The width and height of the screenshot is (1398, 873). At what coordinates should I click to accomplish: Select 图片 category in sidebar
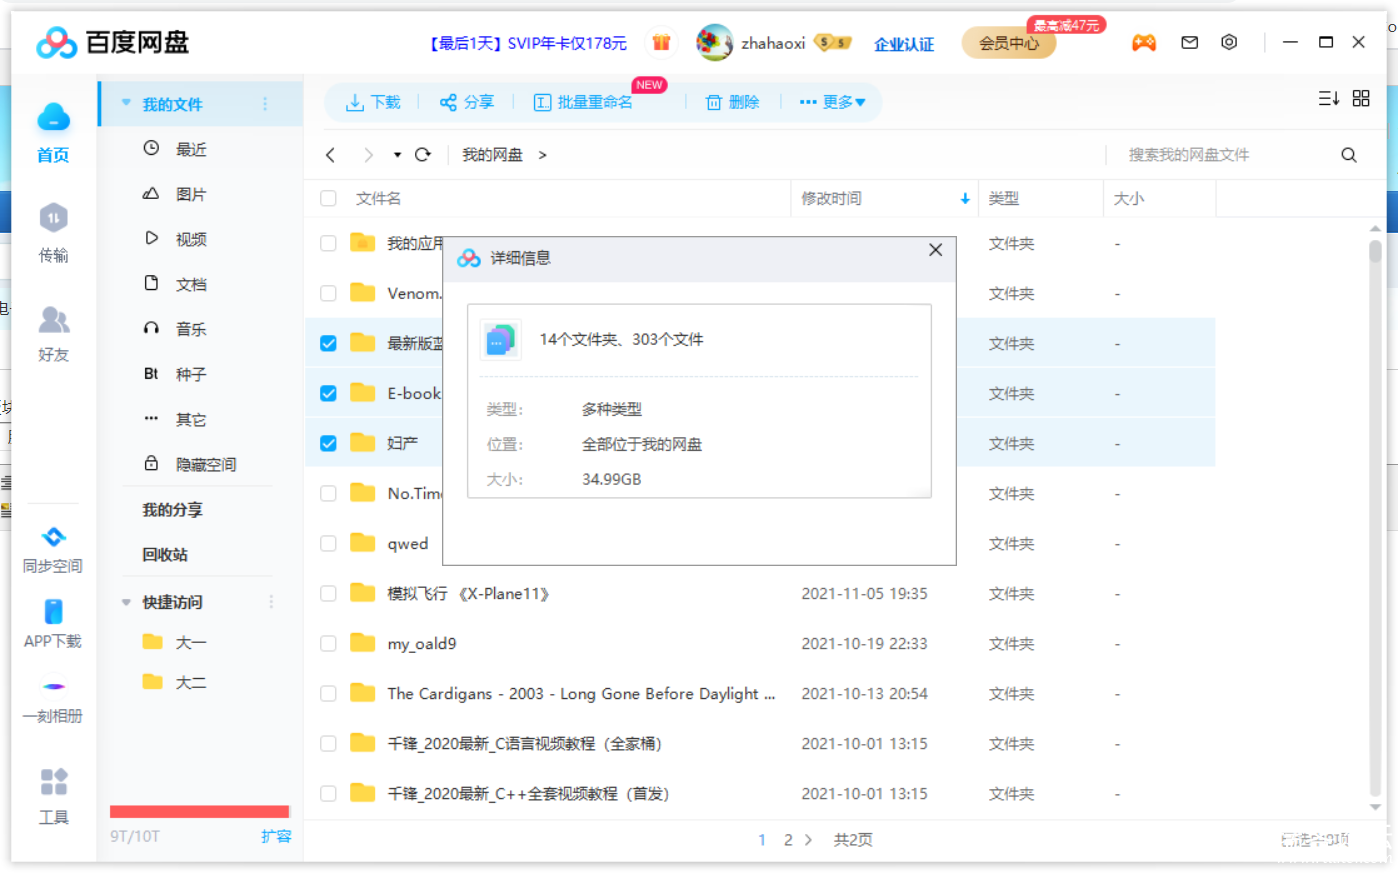[x=190, y=194]
